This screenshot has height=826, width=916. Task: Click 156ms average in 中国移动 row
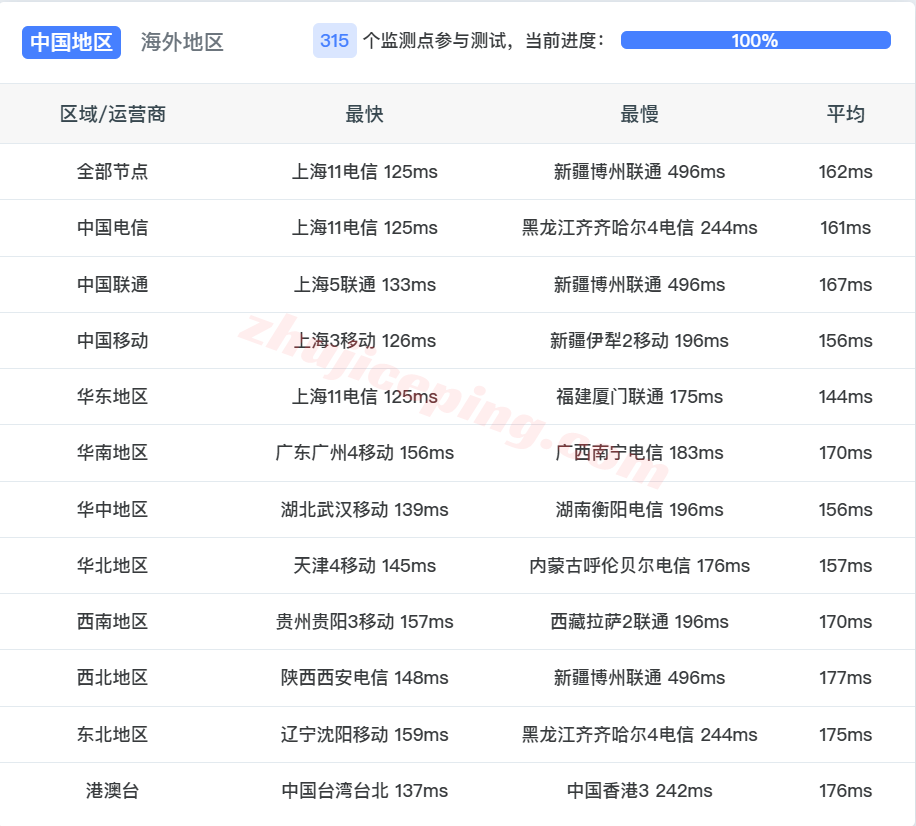845,341
